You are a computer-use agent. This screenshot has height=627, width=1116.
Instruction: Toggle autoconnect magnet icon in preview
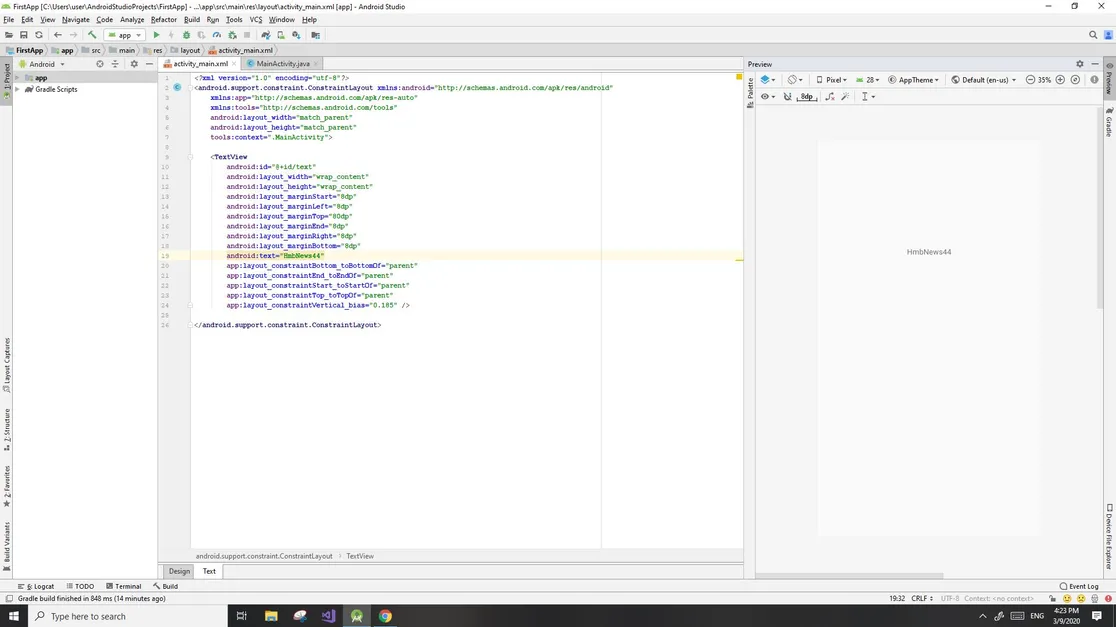(787, 97)
